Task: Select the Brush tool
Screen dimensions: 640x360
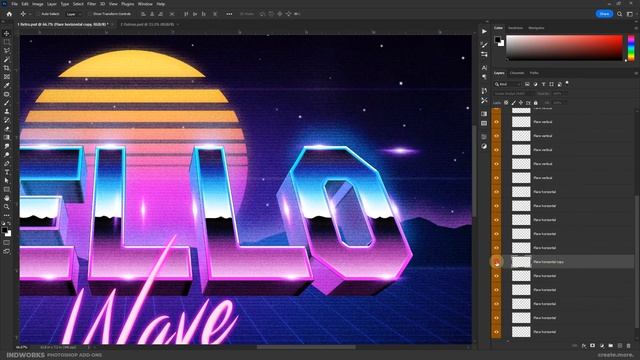Action: click(7, 103)
